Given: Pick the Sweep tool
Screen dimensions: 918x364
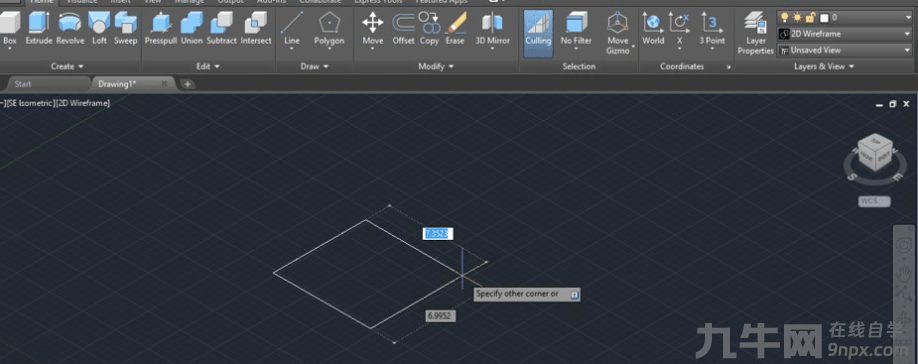Looking at the screenshot, I should coord(125,28).
